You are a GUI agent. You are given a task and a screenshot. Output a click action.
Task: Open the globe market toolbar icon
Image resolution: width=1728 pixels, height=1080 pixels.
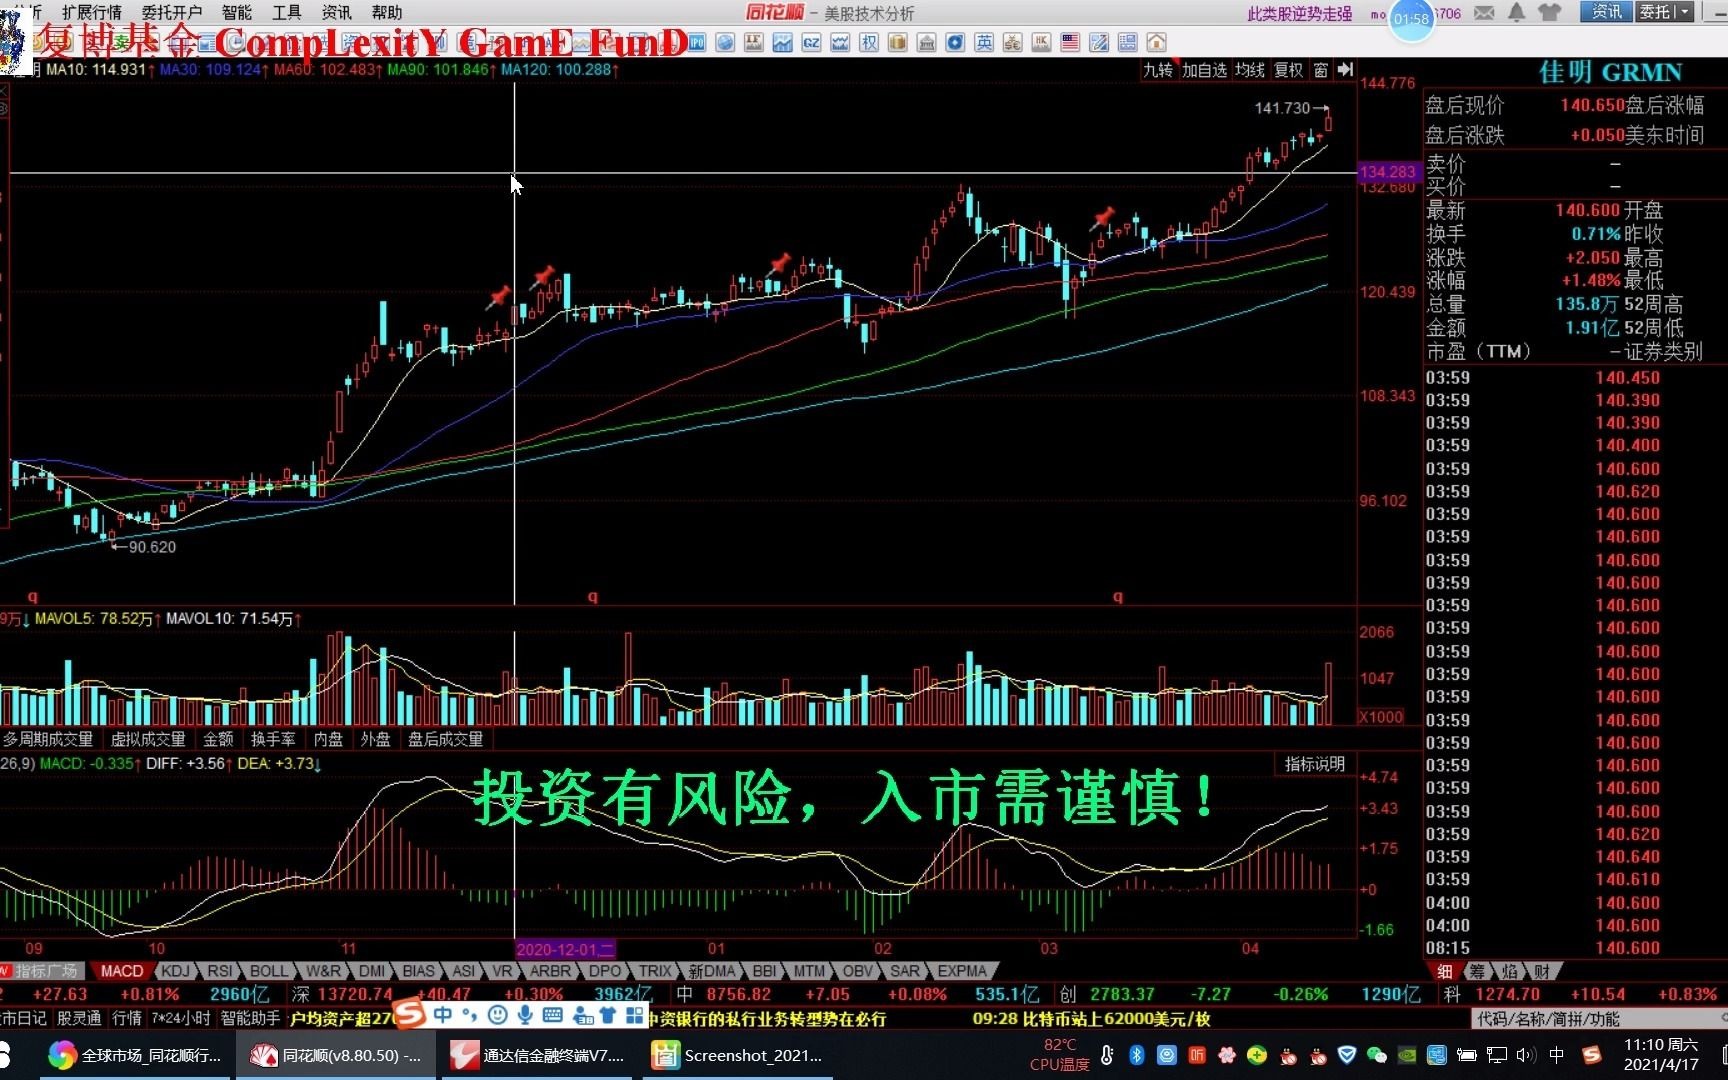tap(726, 42)
